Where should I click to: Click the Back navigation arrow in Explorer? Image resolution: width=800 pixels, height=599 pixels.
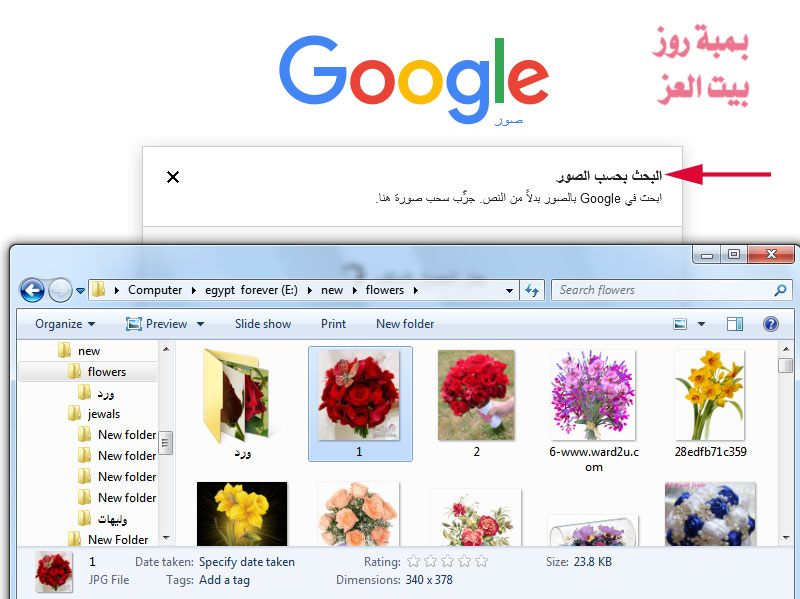click(x=32, y=290)
